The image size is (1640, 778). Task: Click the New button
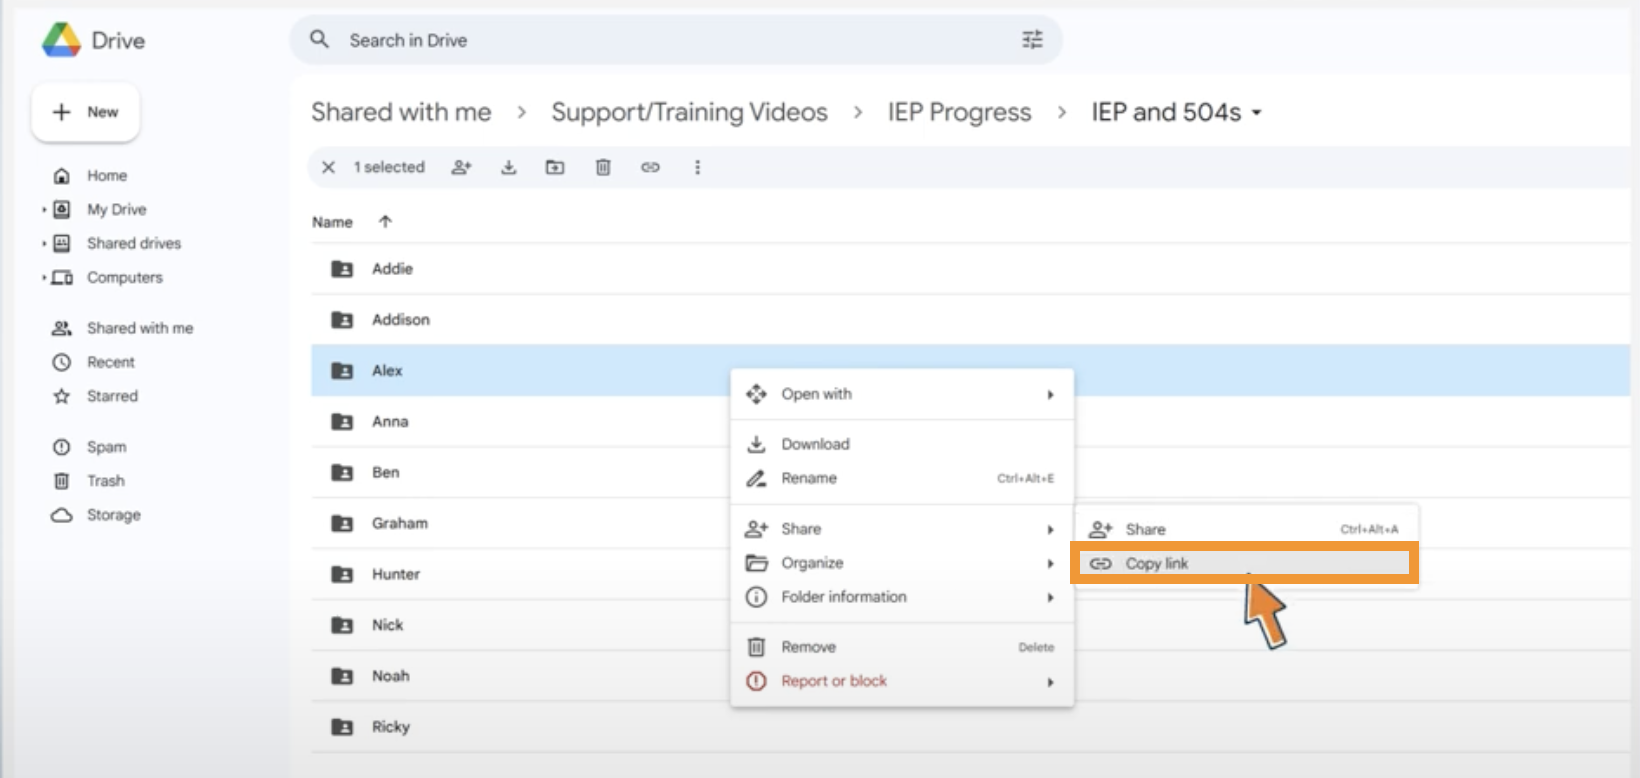(x=86, y=112)
